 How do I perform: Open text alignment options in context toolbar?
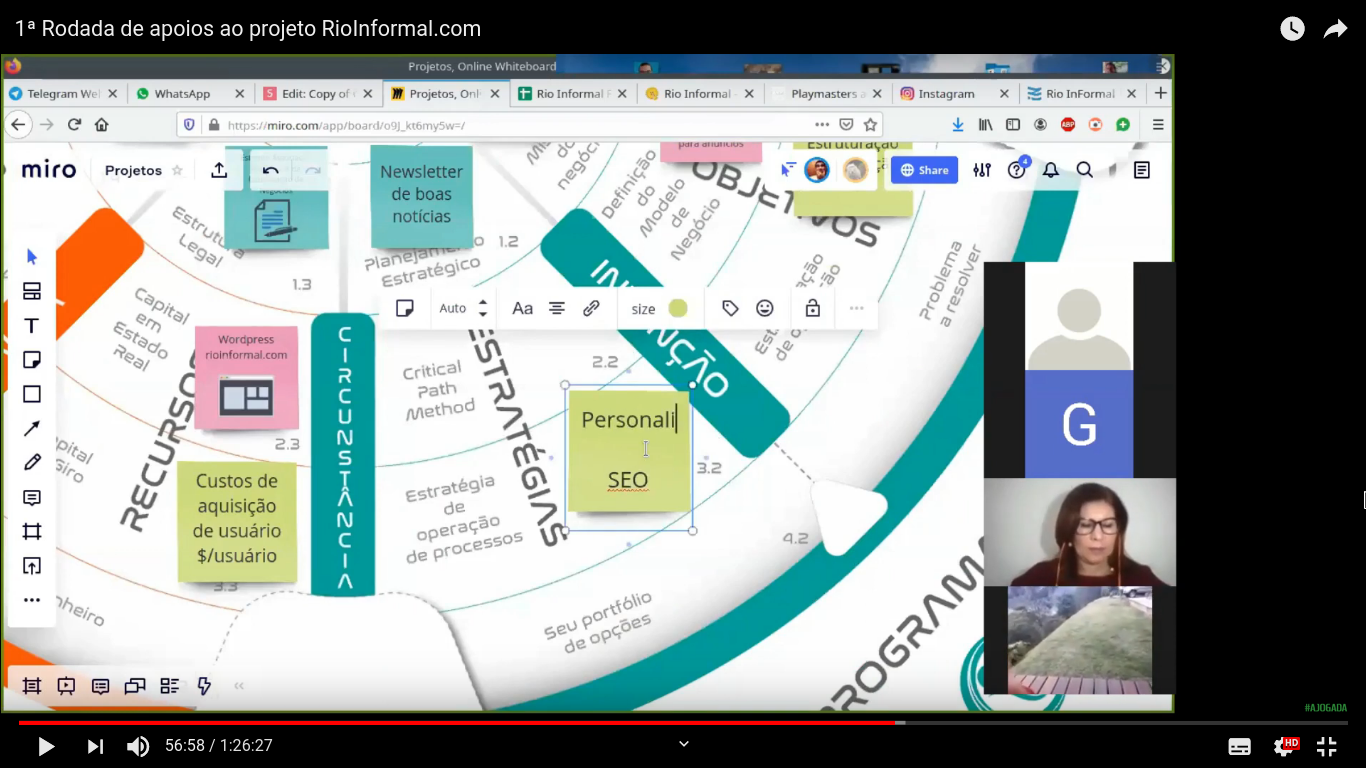pos(557,308)
